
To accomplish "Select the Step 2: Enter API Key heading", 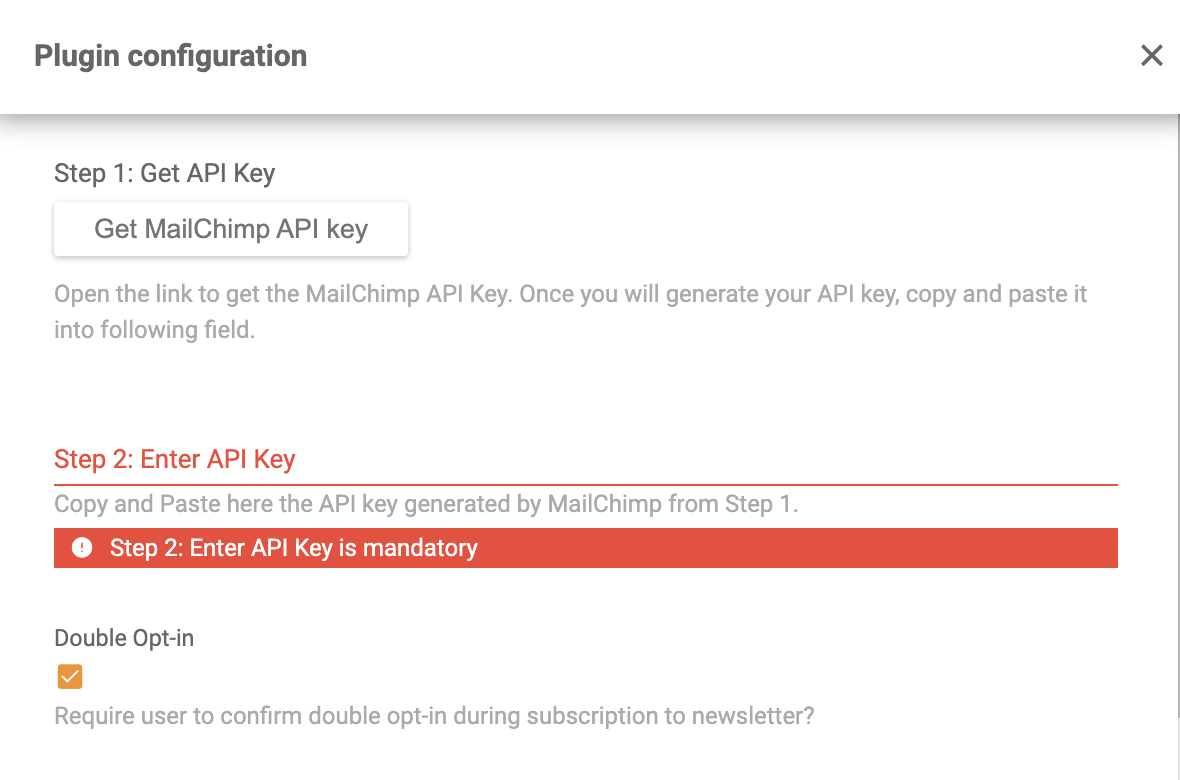I will pos(175,459).
